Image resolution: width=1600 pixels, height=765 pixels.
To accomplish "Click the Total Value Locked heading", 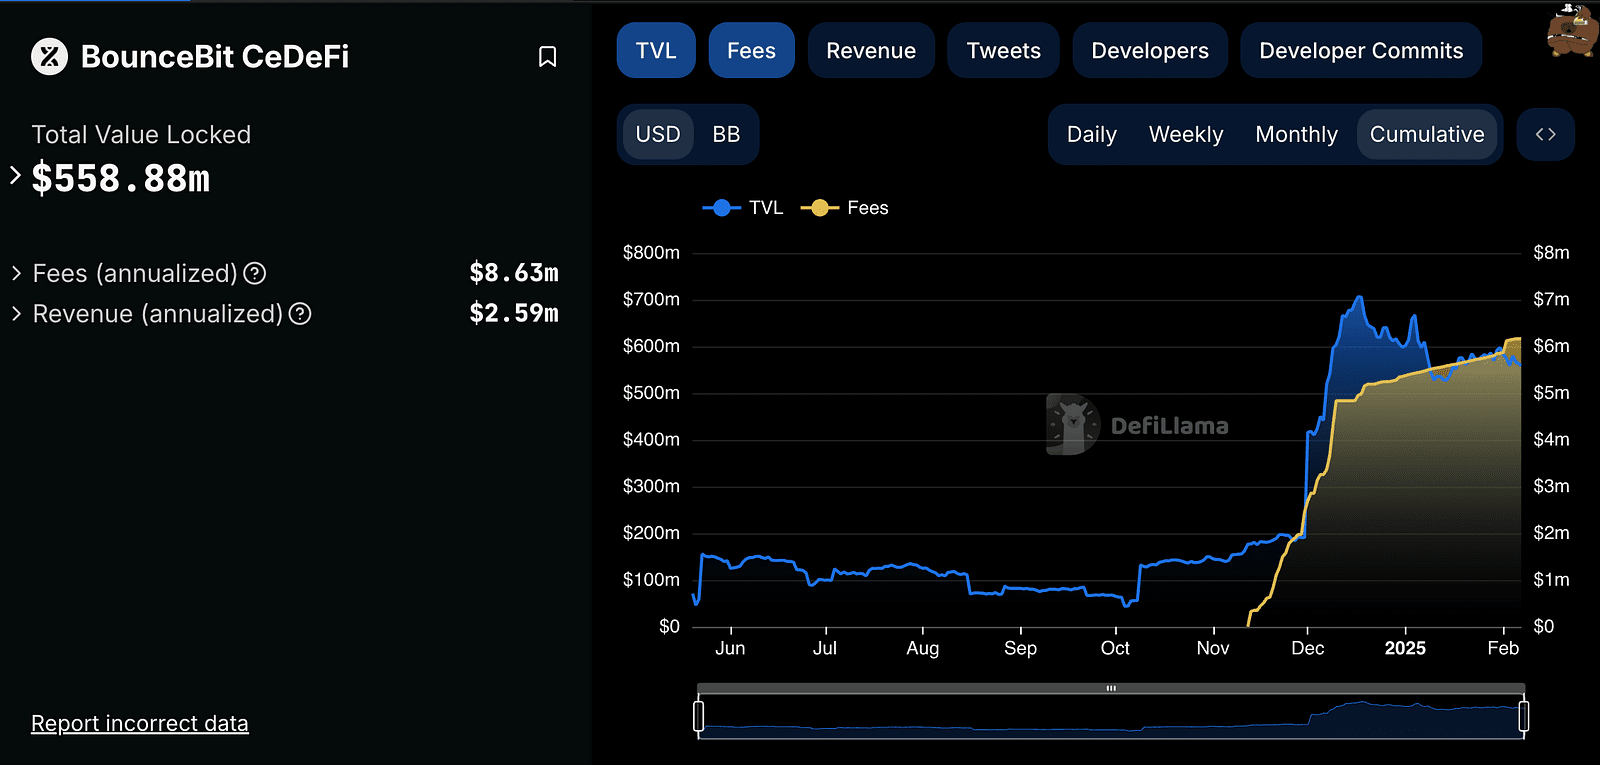I will coord(141,135).
